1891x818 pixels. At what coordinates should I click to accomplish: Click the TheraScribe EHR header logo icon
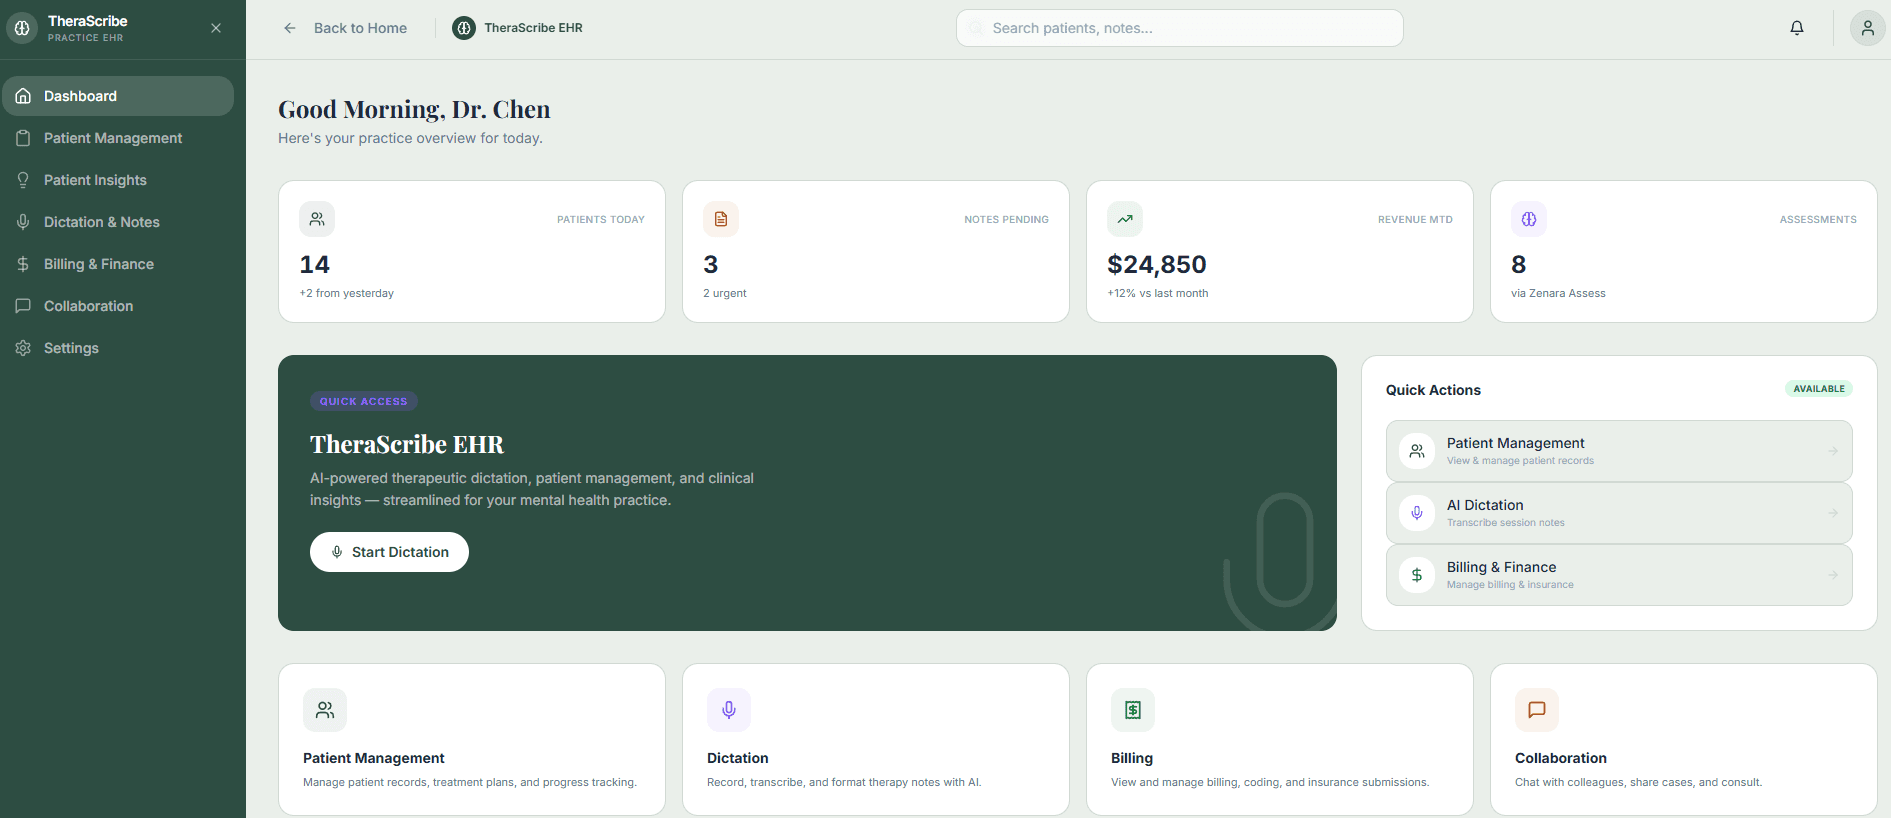[464, 28]
